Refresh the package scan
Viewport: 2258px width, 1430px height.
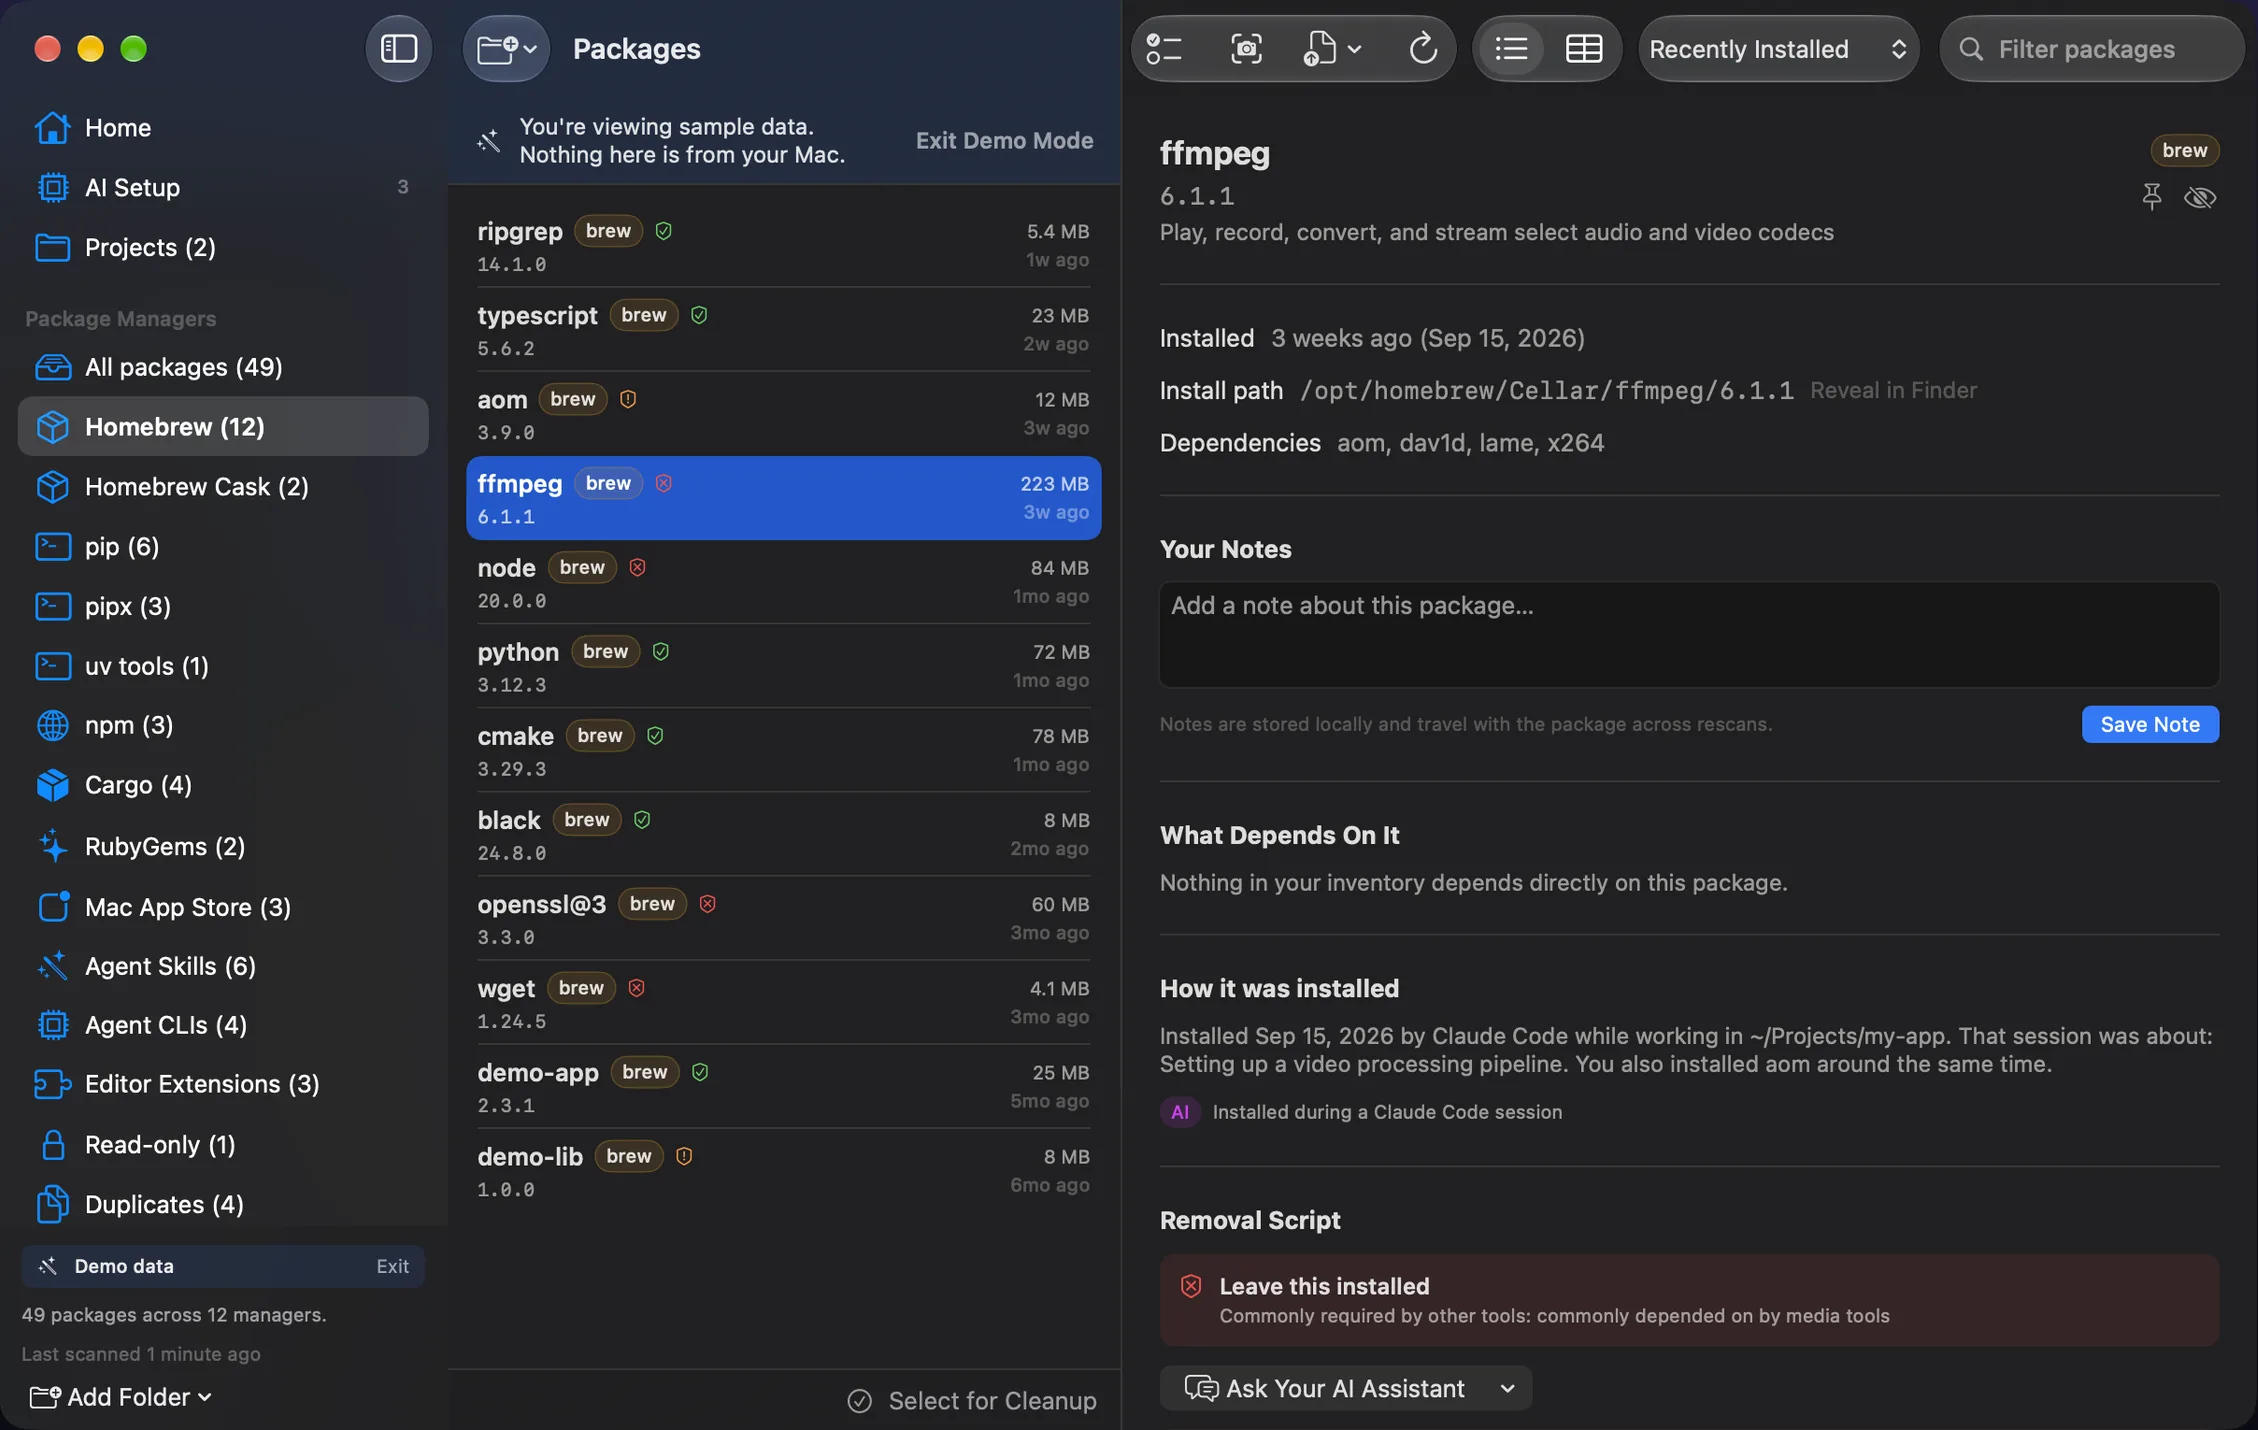coord(1423,48)
